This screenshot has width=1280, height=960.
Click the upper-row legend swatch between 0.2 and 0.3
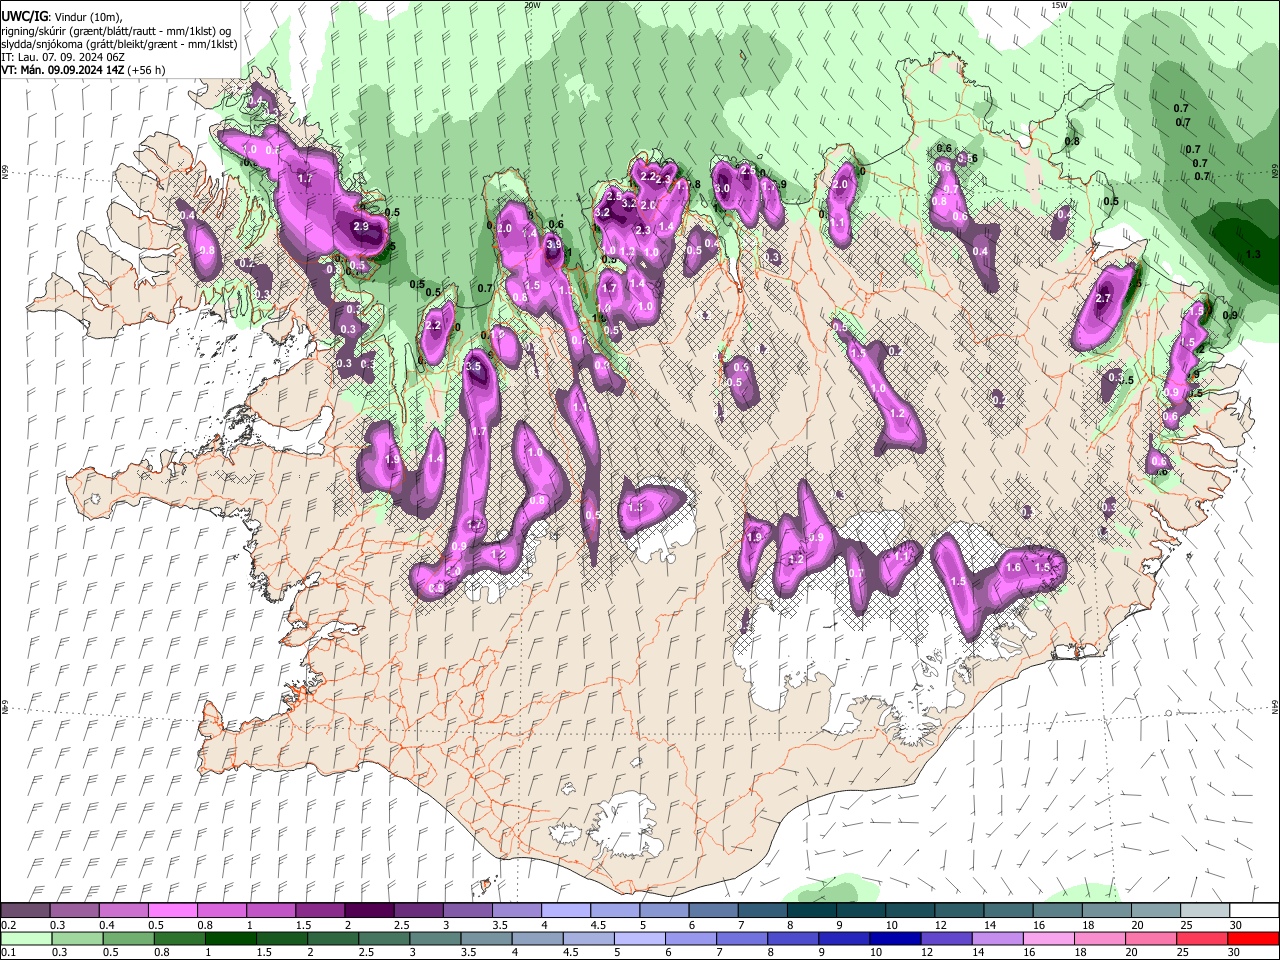tap(25, 910)
